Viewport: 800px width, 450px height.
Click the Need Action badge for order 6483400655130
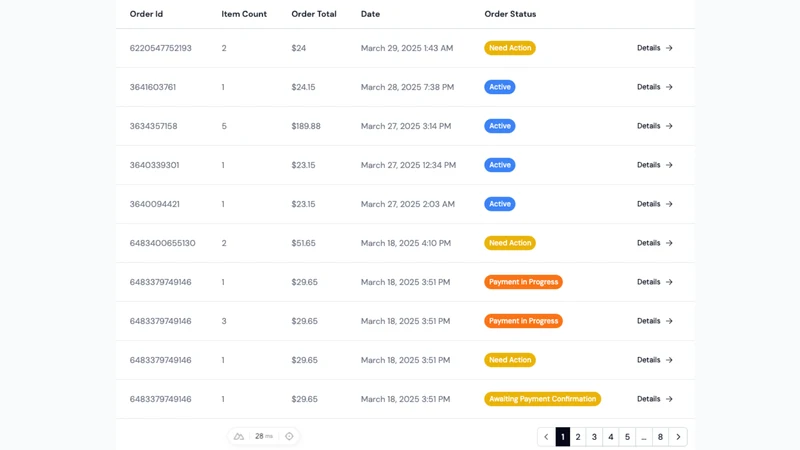[x=510, y=243]
